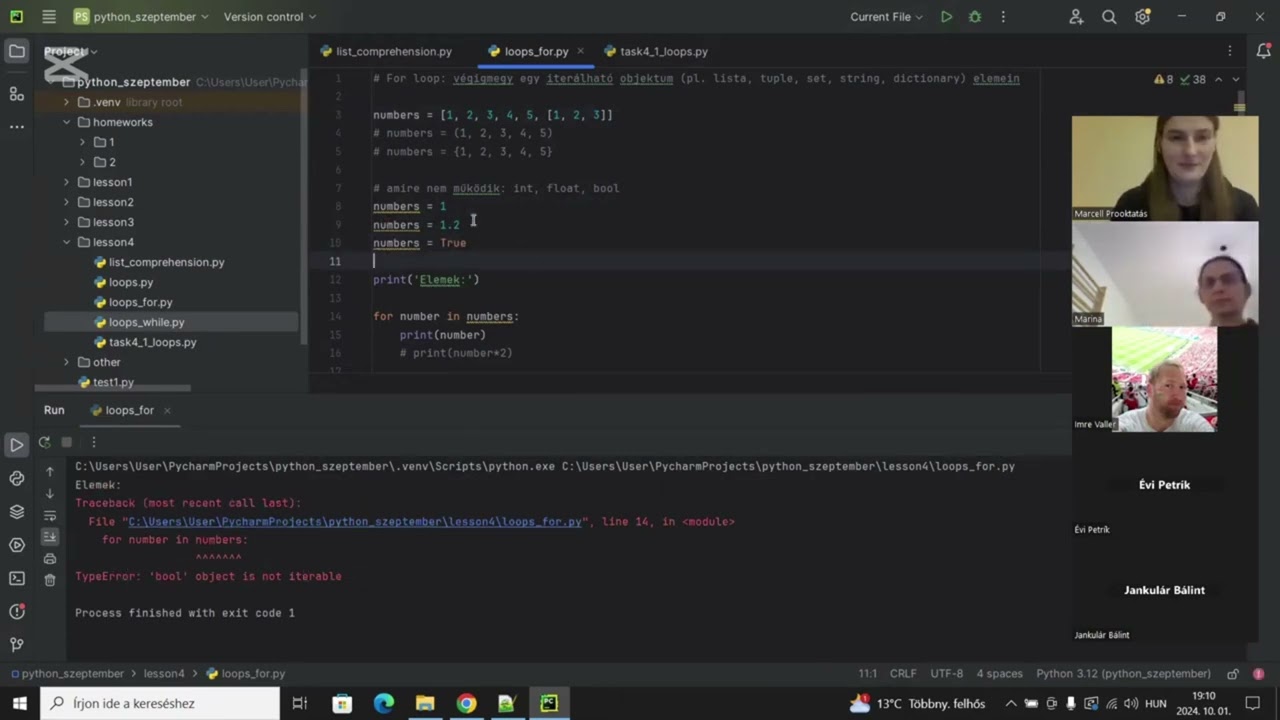Expand the .venv folder

coord(67,102)
